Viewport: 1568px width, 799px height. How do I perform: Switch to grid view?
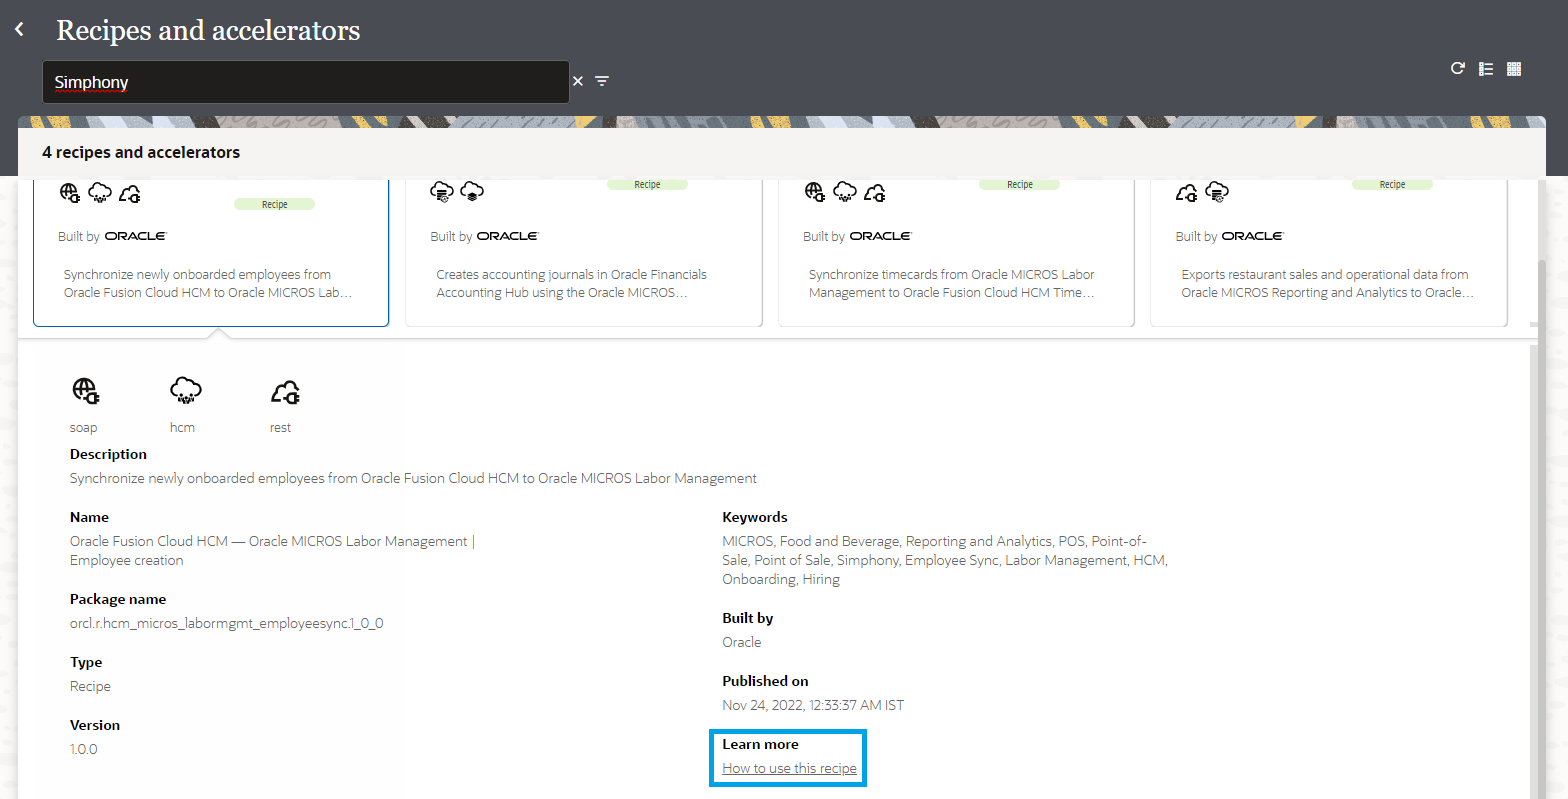(x=1514, y=69)
